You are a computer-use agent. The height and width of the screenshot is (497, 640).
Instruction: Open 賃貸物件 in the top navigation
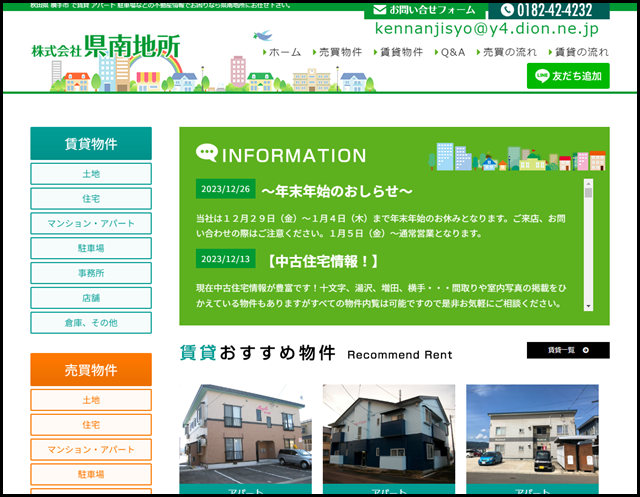point(398,52)
